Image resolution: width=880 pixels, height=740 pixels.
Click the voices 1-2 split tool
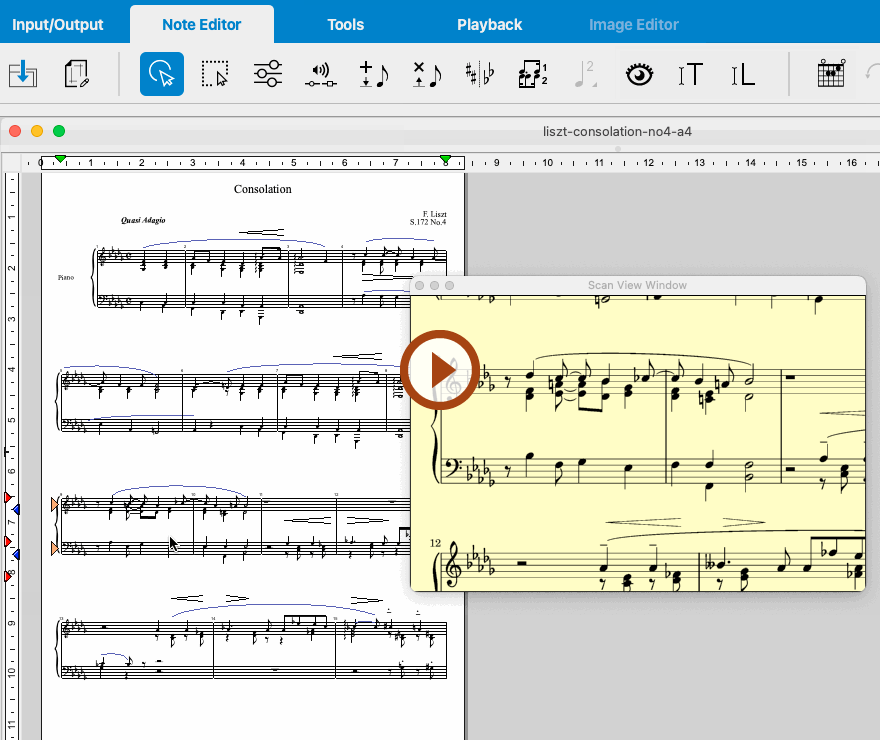tap(533, 74)
